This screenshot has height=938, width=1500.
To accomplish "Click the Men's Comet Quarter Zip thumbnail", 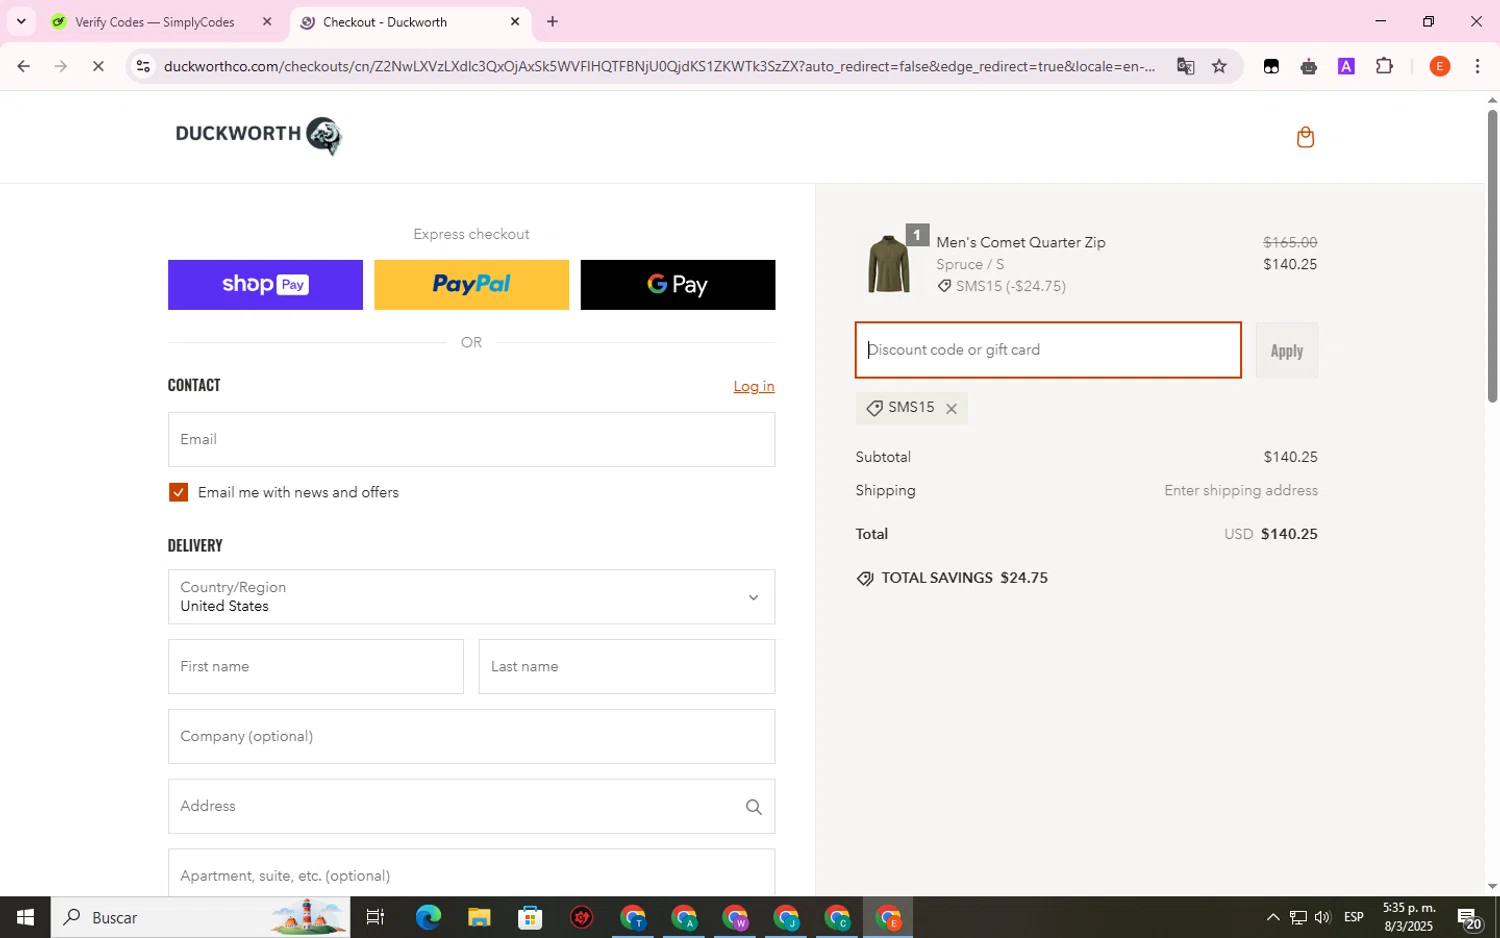I will (x=888, y=264).
